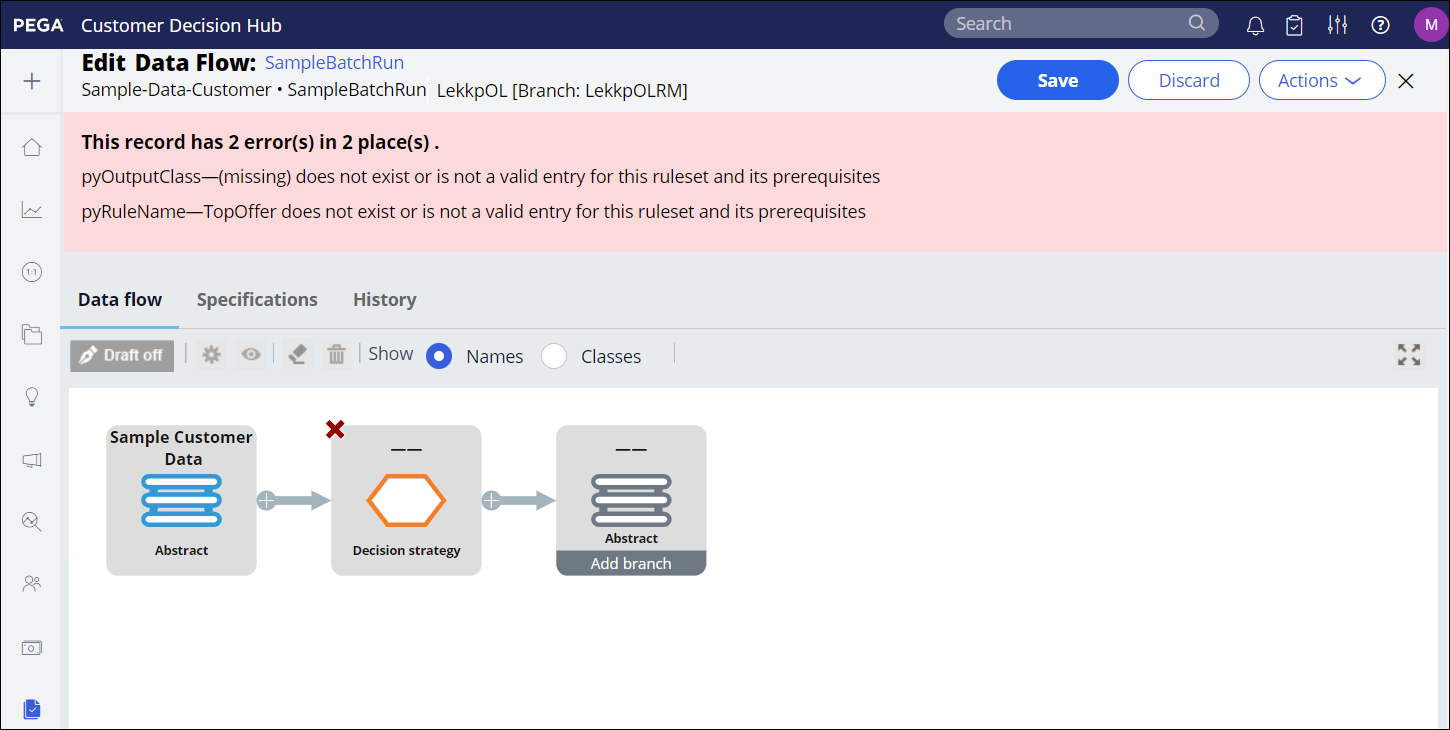Close the Edit Data Flow panel
Viewport: 1450px width, 730px height.
[1406, 81]
